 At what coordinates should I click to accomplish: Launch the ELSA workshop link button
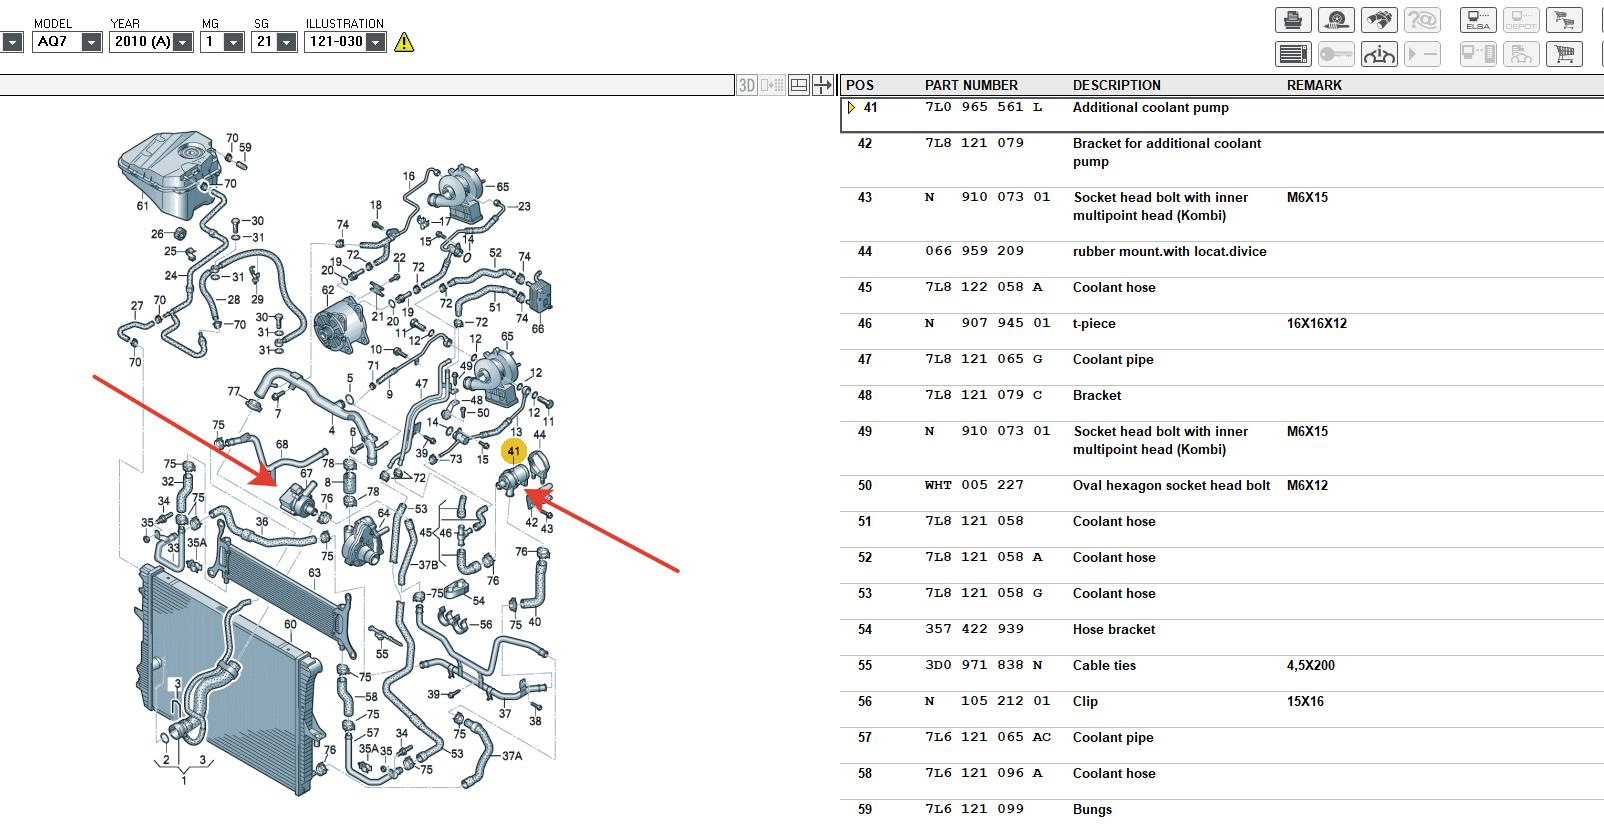point(1477,20)
